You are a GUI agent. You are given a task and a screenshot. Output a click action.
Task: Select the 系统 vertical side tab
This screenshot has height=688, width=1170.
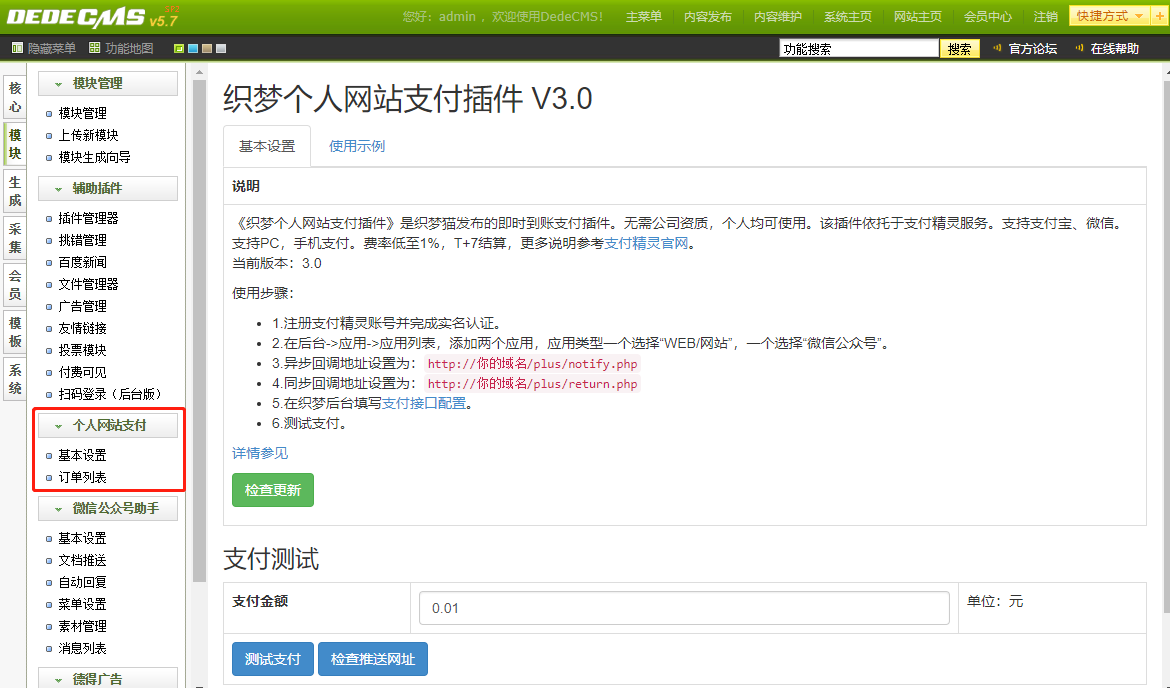point(15,379)
